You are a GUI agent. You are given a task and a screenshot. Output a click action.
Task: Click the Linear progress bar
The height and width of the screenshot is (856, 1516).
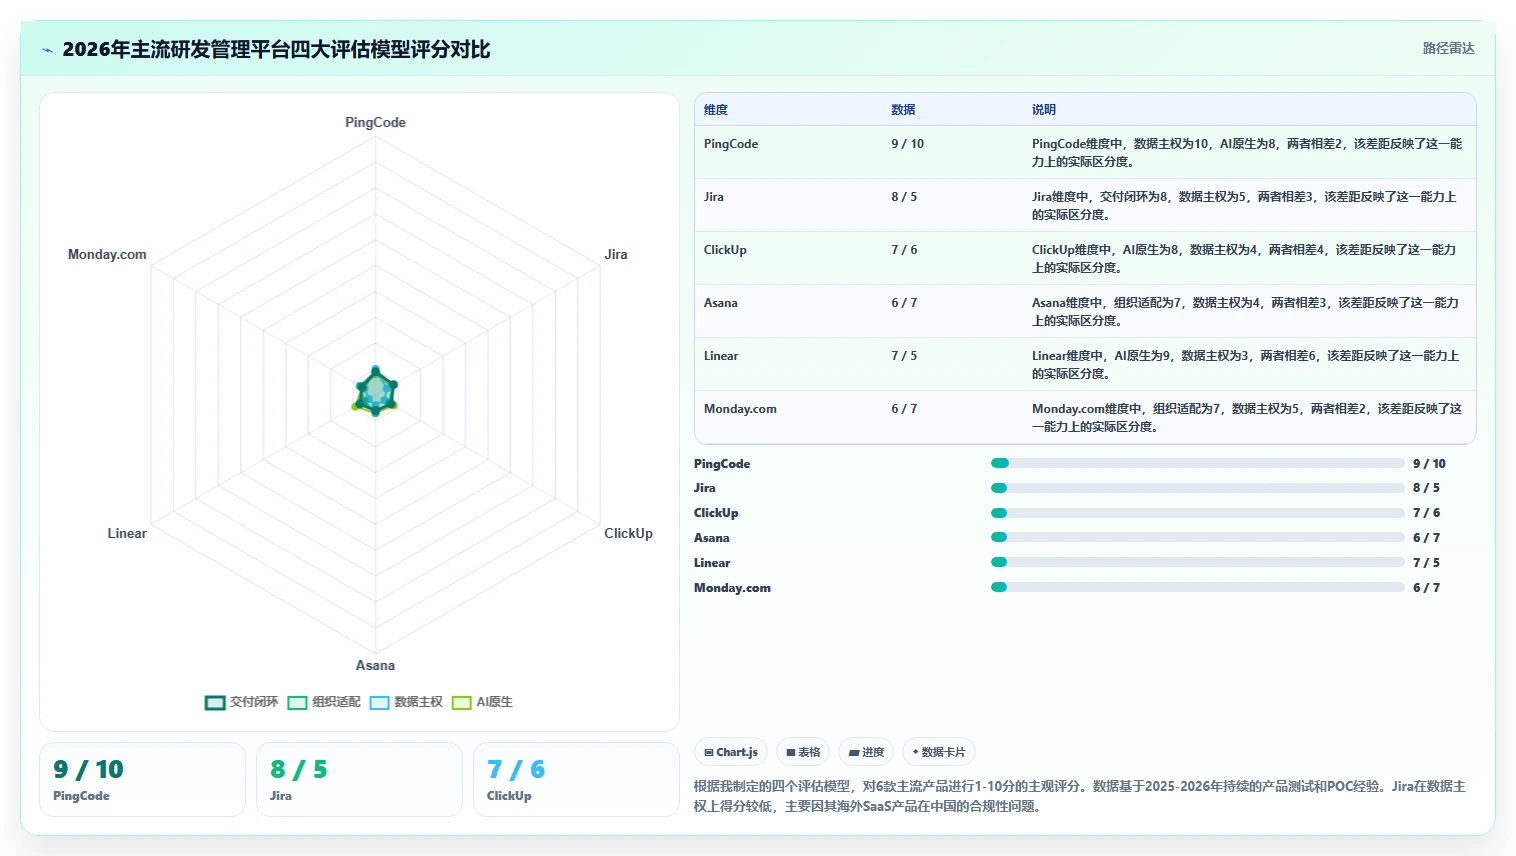click(x=1197, y=562)
